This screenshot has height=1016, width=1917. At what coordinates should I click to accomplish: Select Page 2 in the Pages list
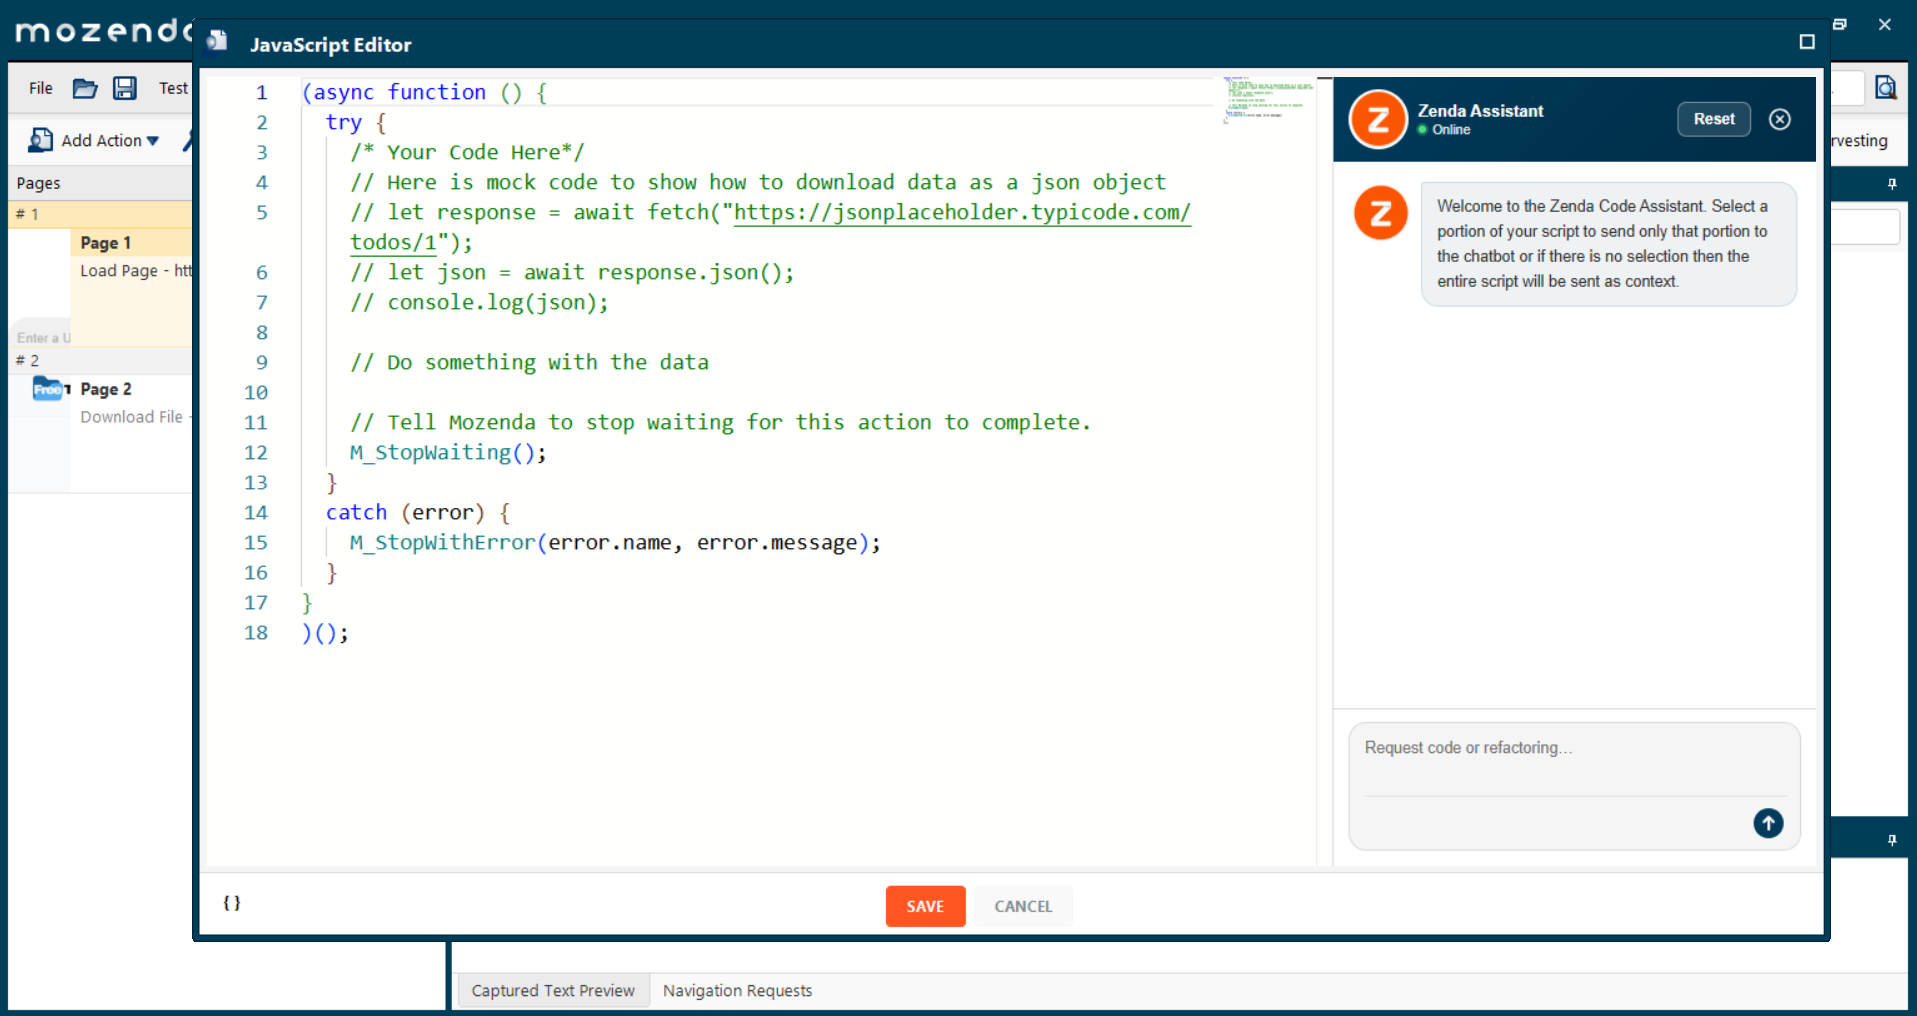click(x=106, y=389)
